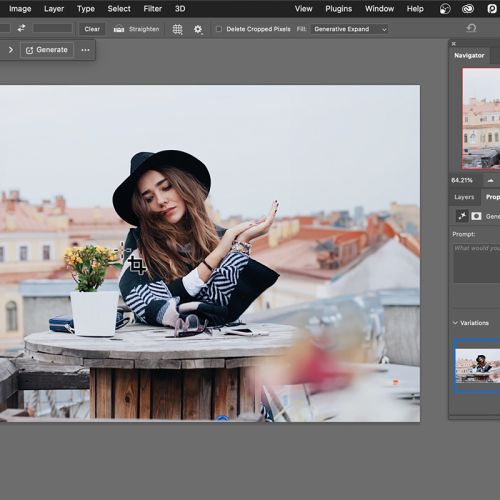Open the Window menu
This screenshot has width=500, height=500.
pos(379,9)
